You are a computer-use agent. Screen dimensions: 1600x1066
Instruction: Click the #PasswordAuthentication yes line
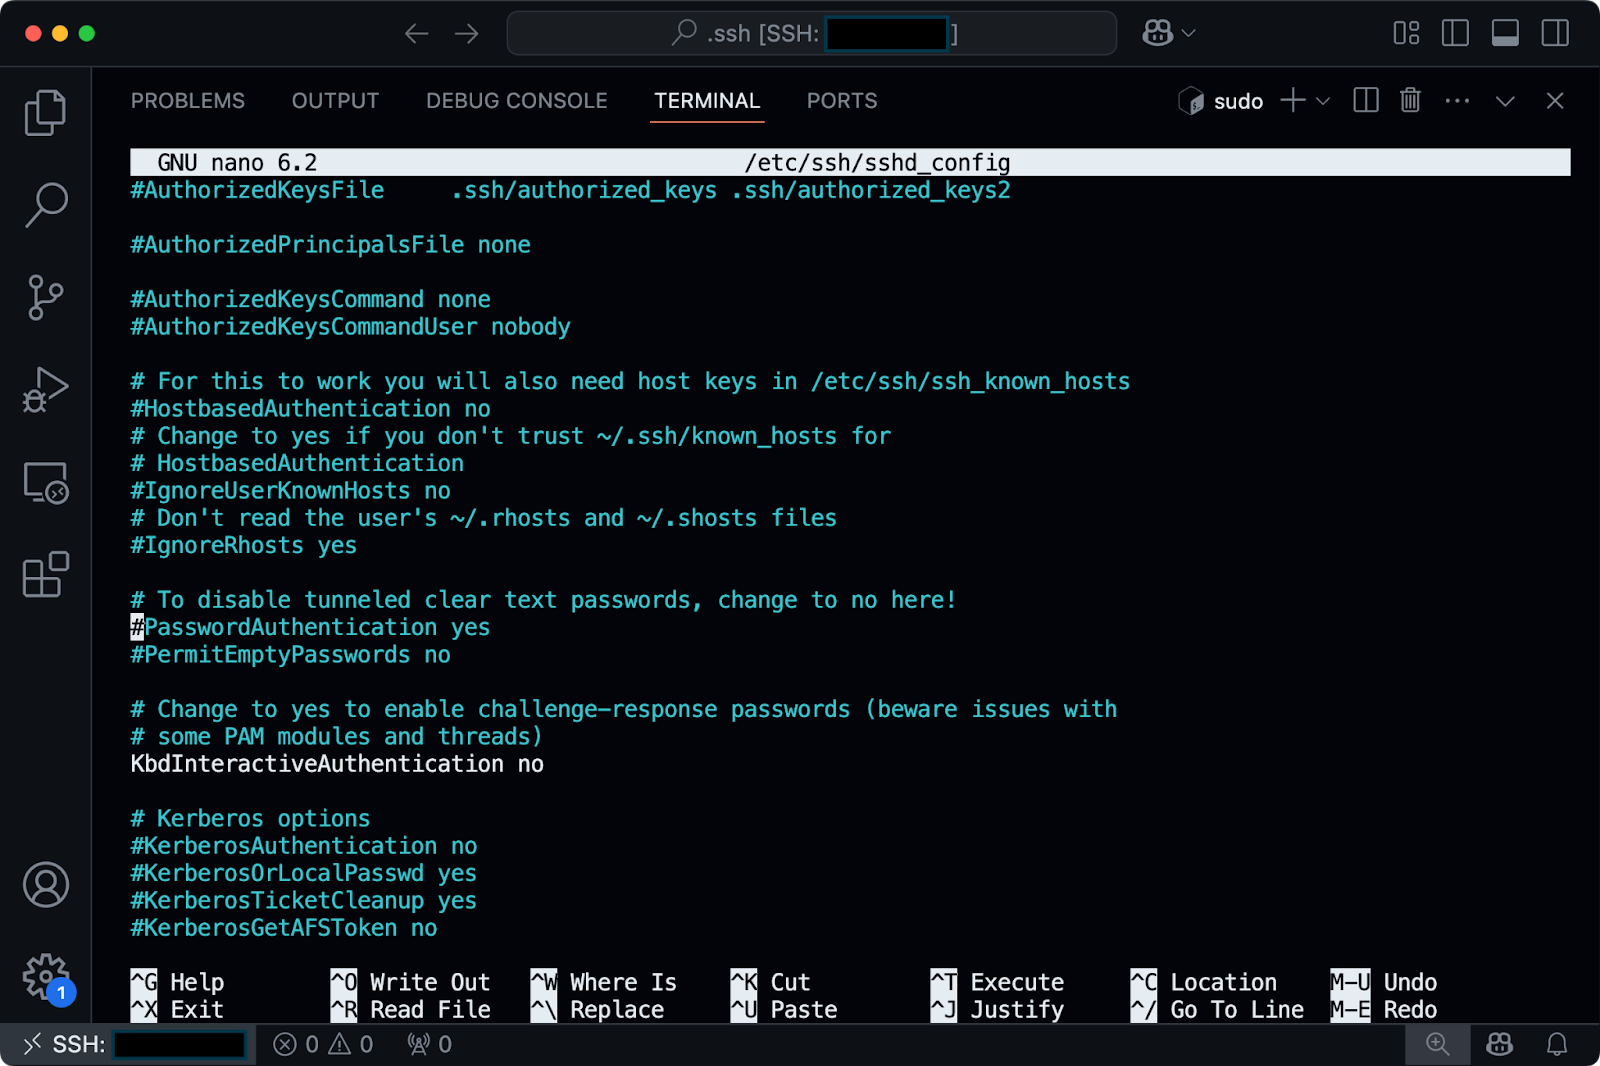tap(310, 628)
